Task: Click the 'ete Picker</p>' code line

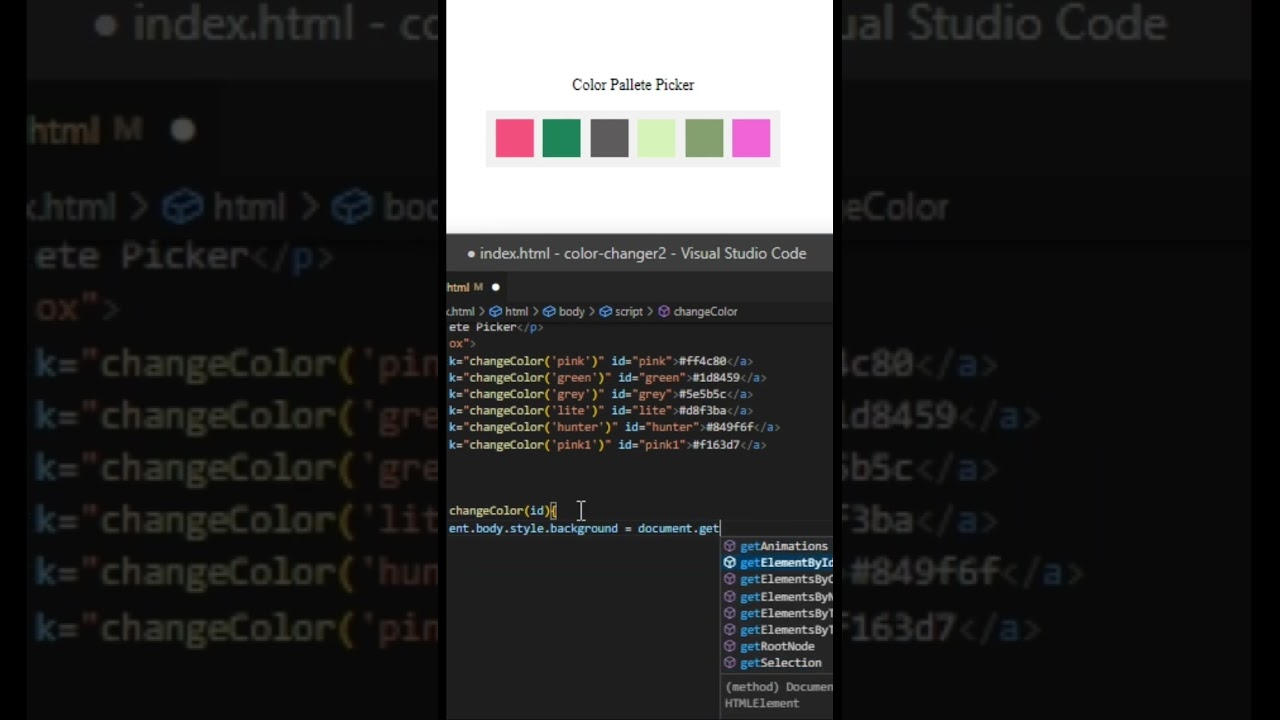Action: pyautogui.click(x=496, y=327)
